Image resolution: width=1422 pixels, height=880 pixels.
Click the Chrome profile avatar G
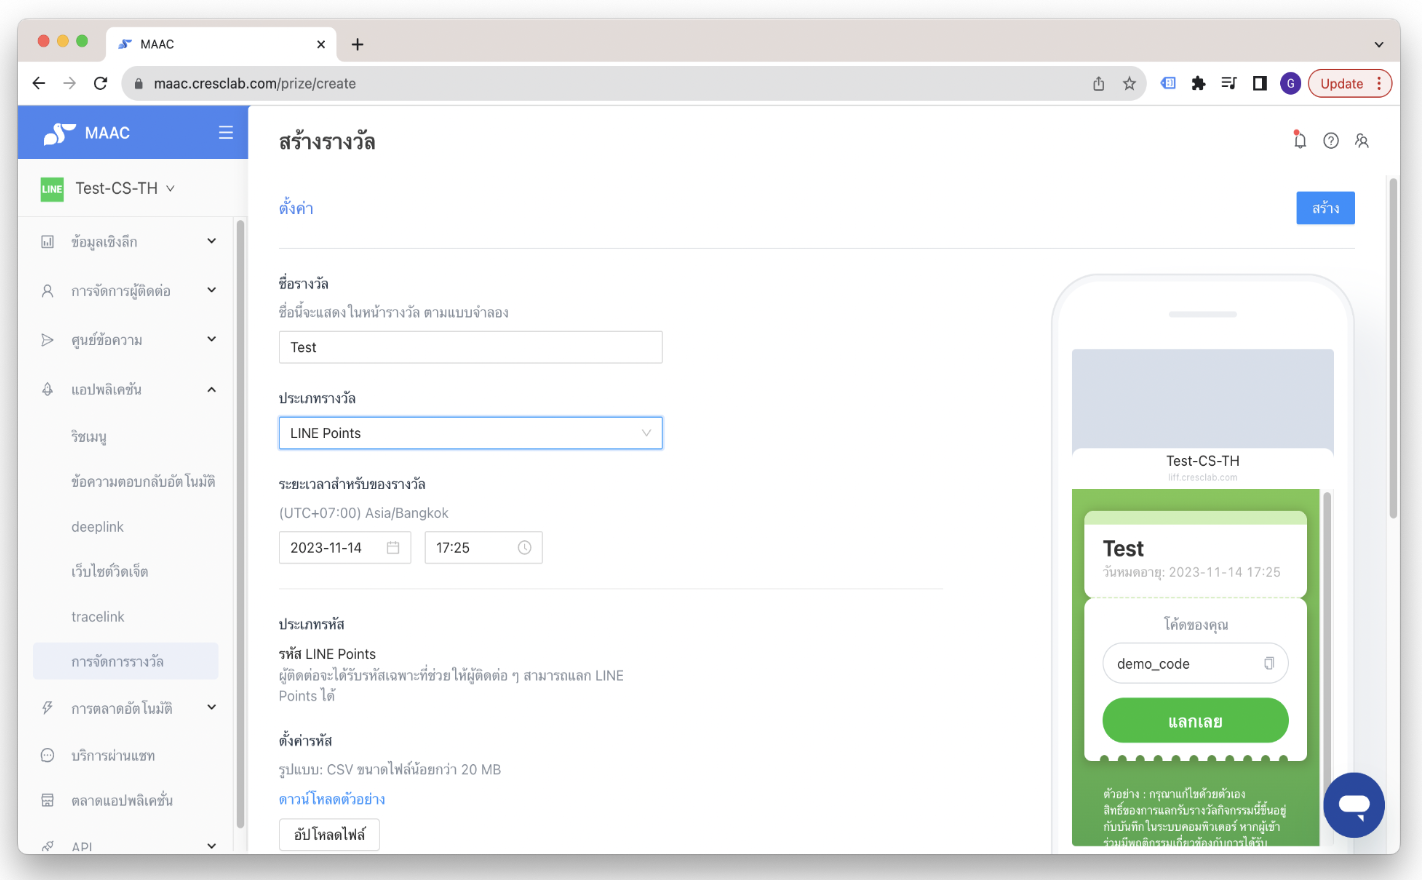point(1290,84)
